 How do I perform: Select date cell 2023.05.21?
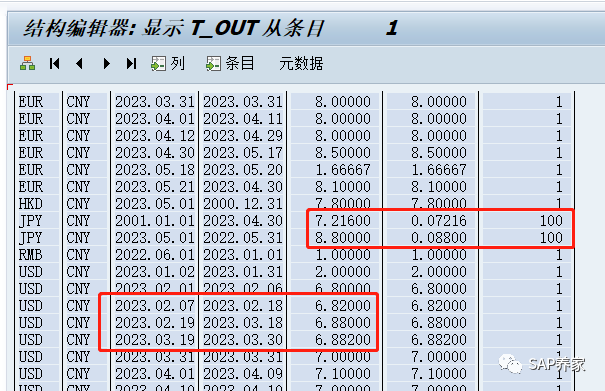pyautogui.click(x=154, y=187)
